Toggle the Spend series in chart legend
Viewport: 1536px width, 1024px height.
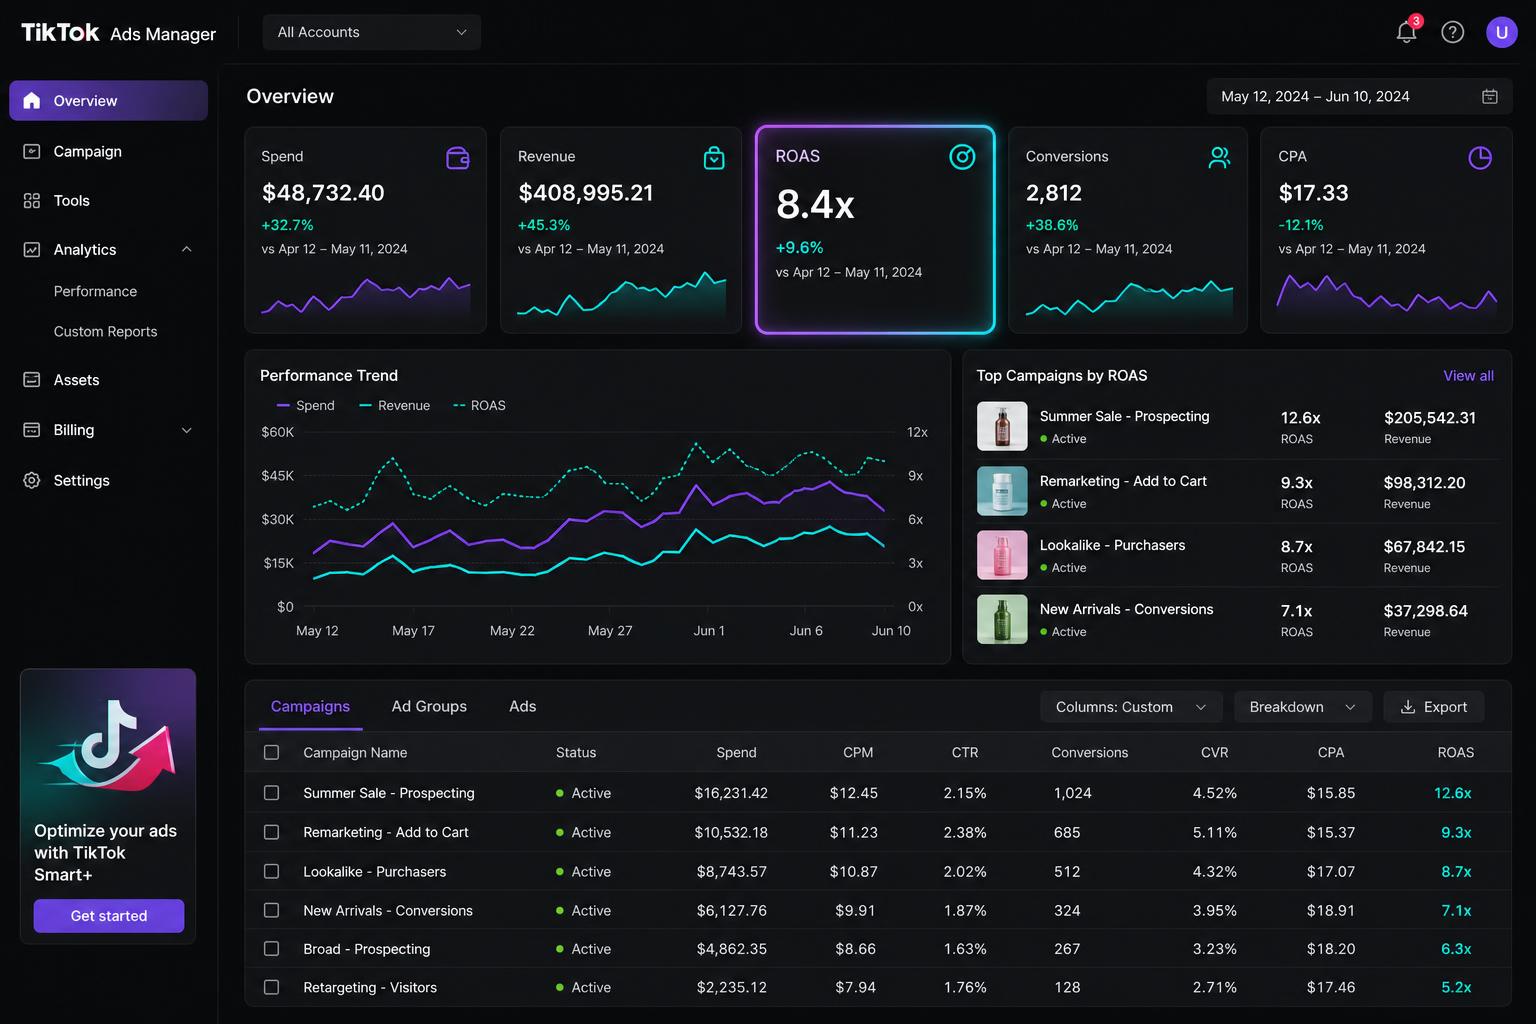click(305, 405)
